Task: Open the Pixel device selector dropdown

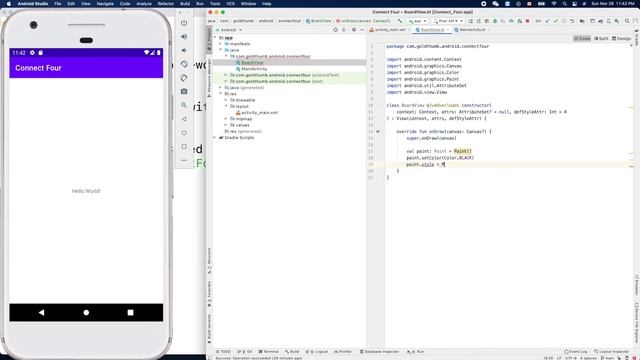Action: point(448,21)
